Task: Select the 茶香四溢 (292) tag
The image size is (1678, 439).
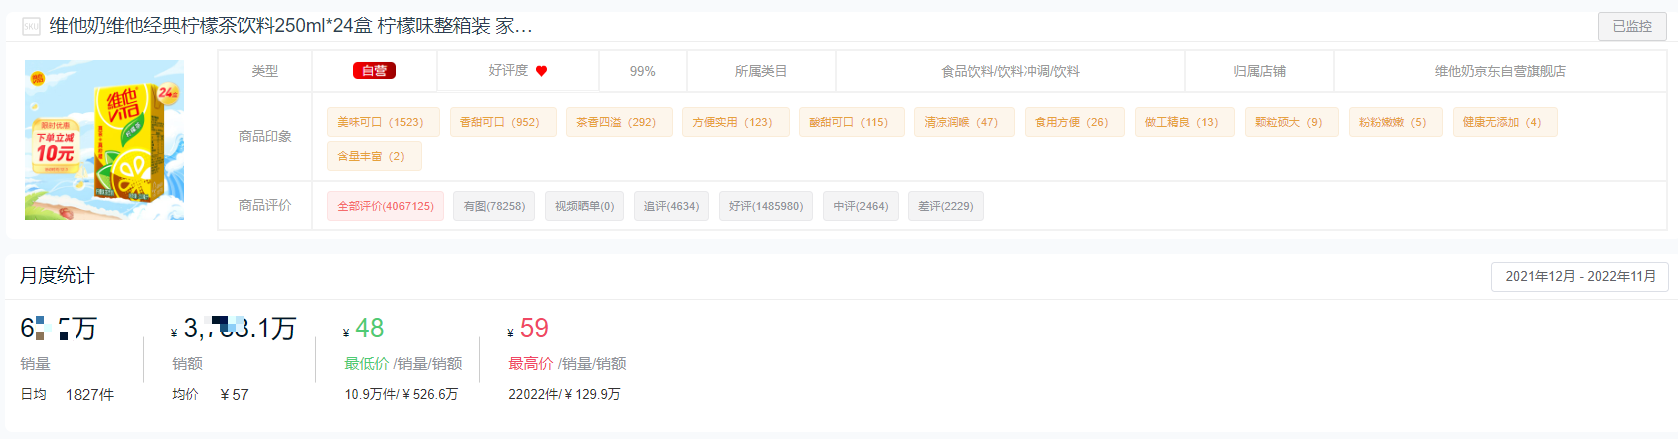Action: [619, 122]
